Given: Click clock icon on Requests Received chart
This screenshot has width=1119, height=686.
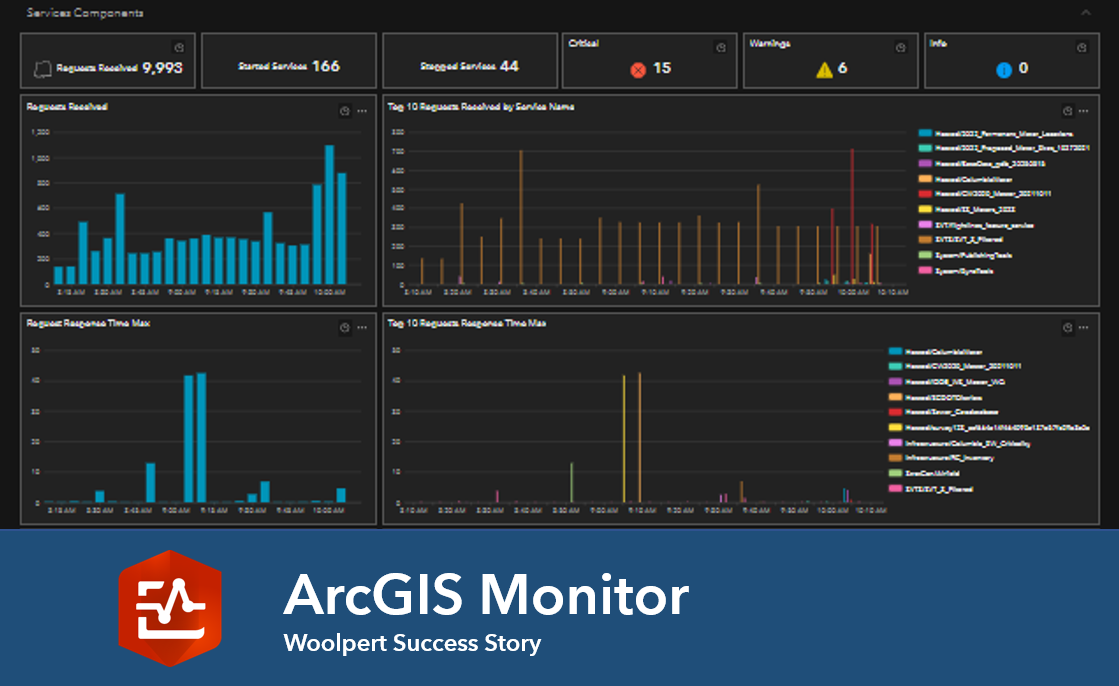Looking at the screenshot, I should (345, 111).
